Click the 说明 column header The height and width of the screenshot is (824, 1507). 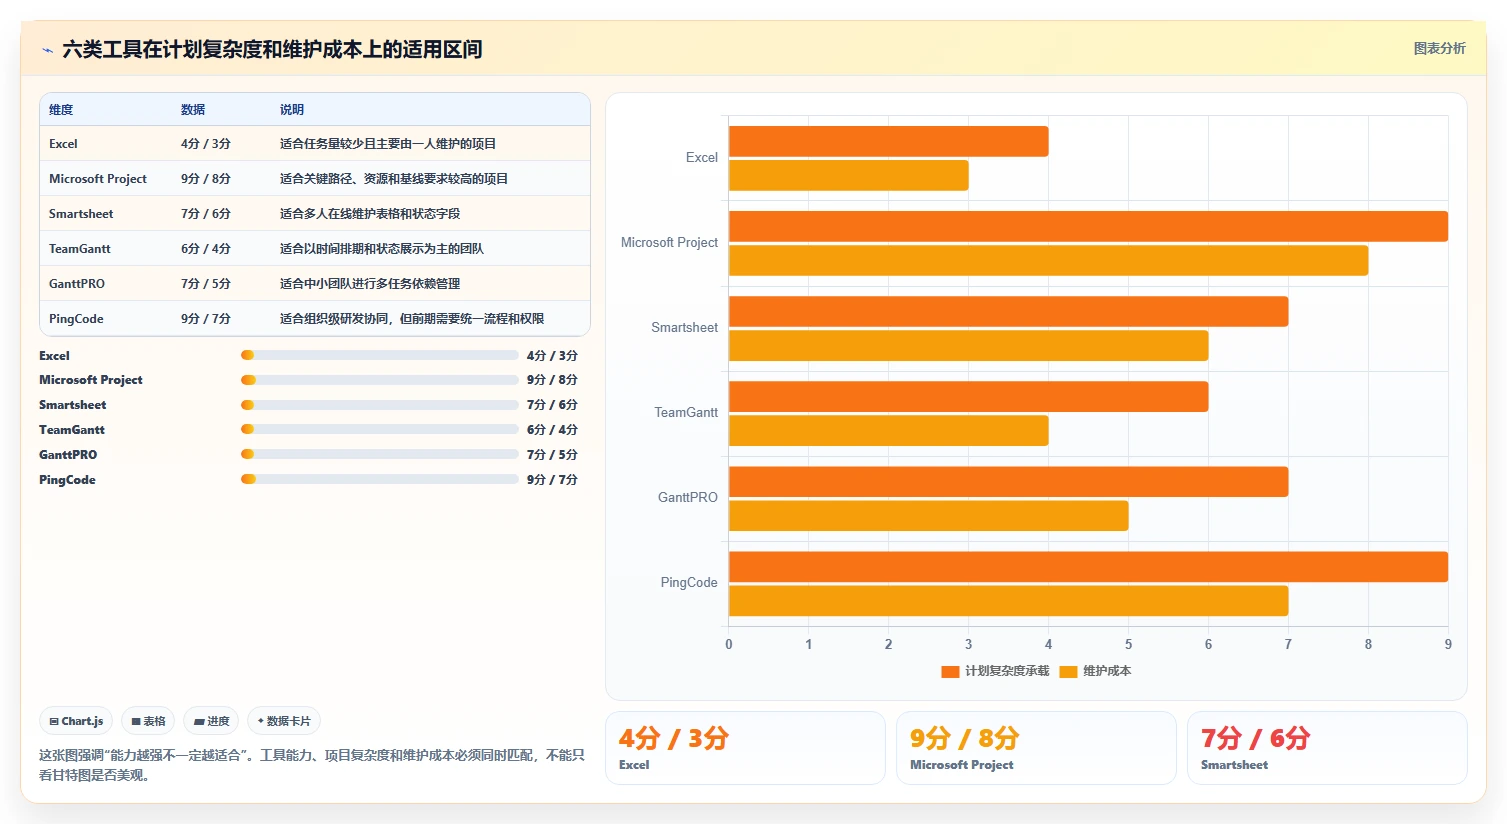pyautogui.click(x=292, y=109)
